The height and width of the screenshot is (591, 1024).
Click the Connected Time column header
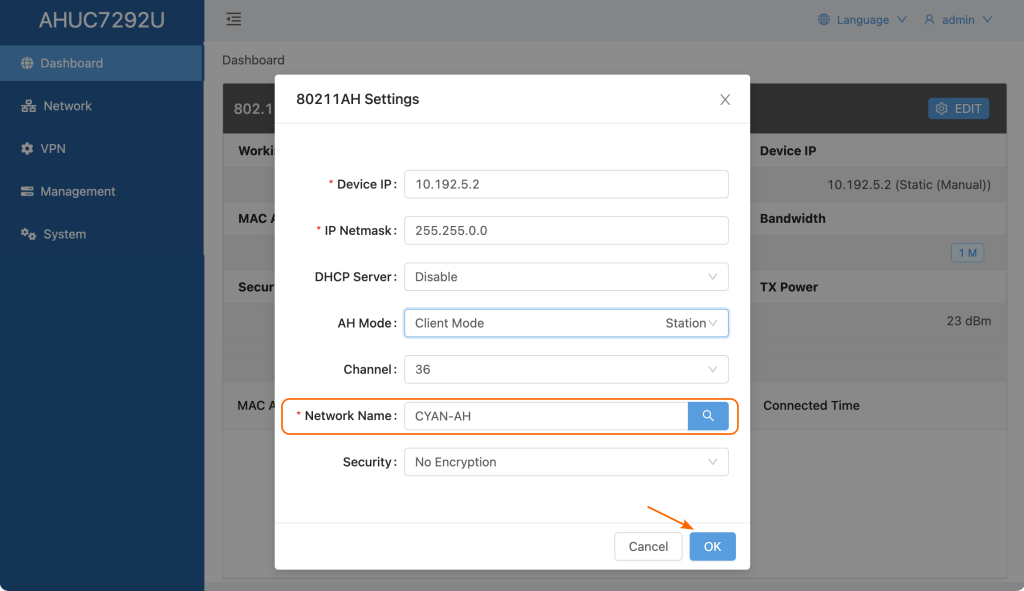coord(811,406)
